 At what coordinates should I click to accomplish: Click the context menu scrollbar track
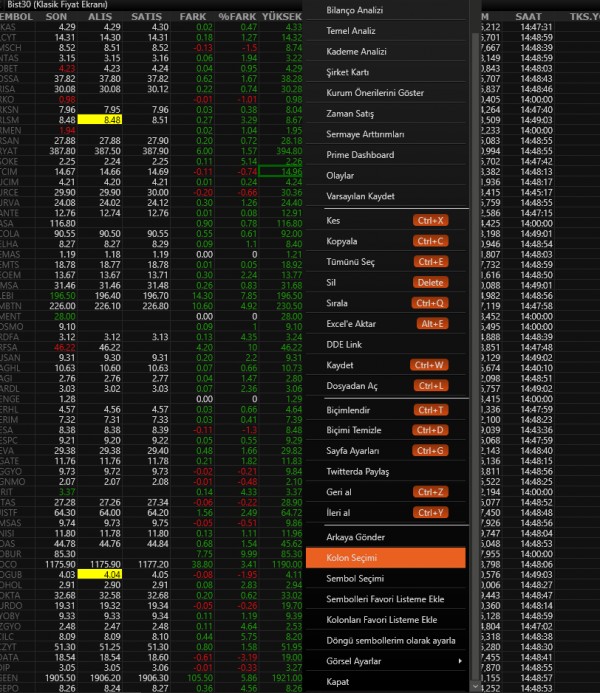tap(475, 354)
